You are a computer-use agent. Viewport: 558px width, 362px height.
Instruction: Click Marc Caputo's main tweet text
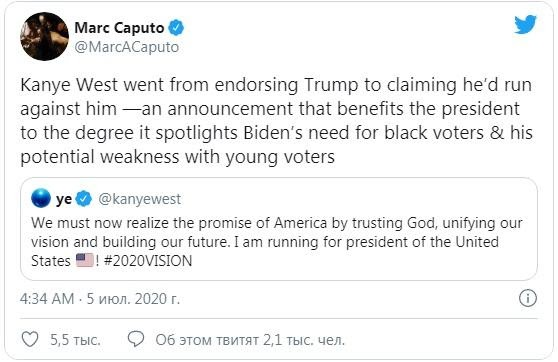276,120
